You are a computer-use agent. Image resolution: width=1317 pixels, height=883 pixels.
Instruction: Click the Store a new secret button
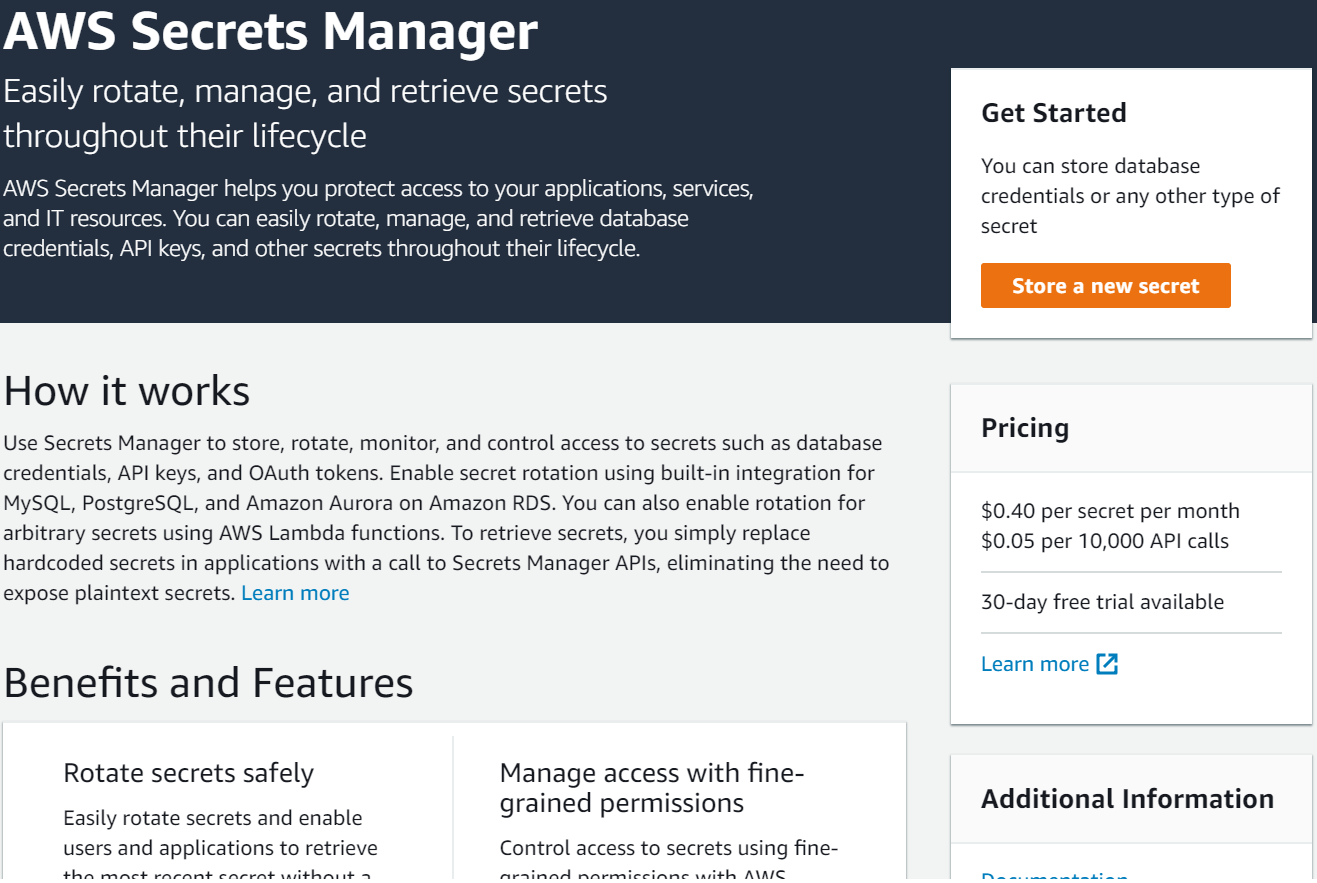point(1105,286)
